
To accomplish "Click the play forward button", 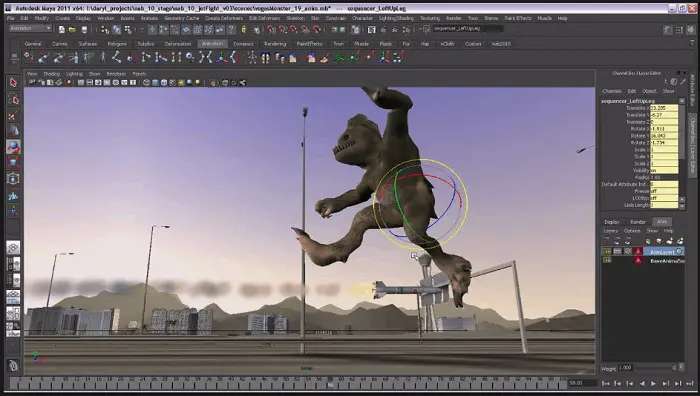I will coord(654,383).
